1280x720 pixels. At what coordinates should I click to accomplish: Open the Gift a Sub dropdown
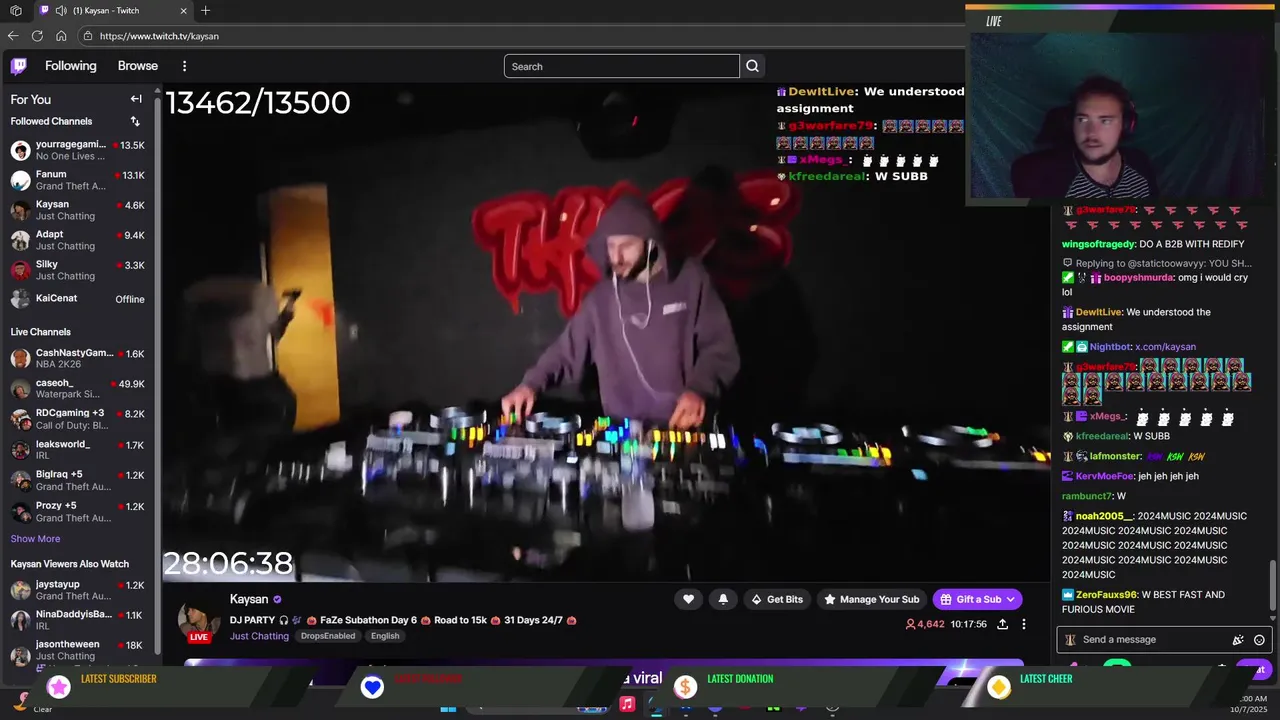tap(977, 599)
